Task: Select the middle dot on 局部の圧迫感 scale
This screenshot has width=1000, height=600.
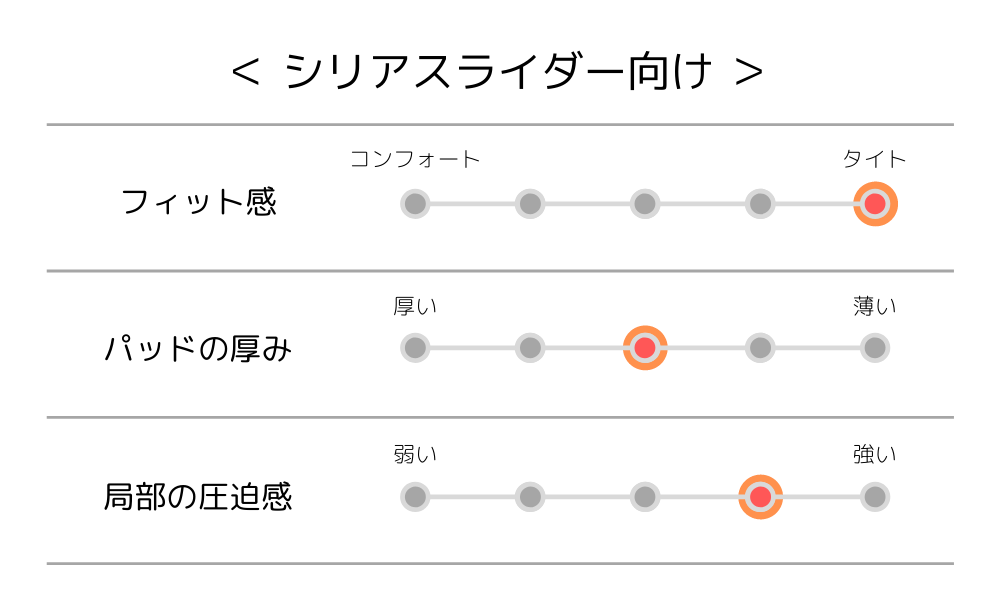Action: (645, 497)
